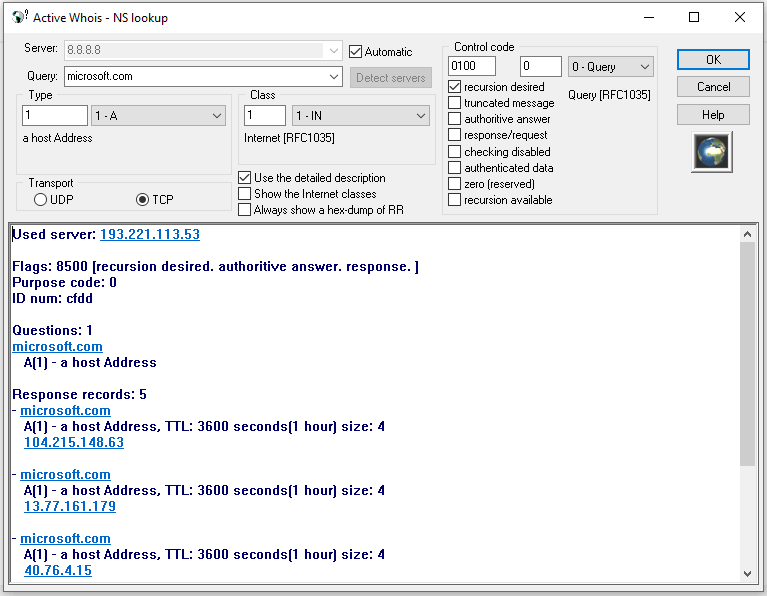Open microsoft.com link under Questions
Viewport: 767px width, 596px height.
pyautogui.click(x=57, y=346)
